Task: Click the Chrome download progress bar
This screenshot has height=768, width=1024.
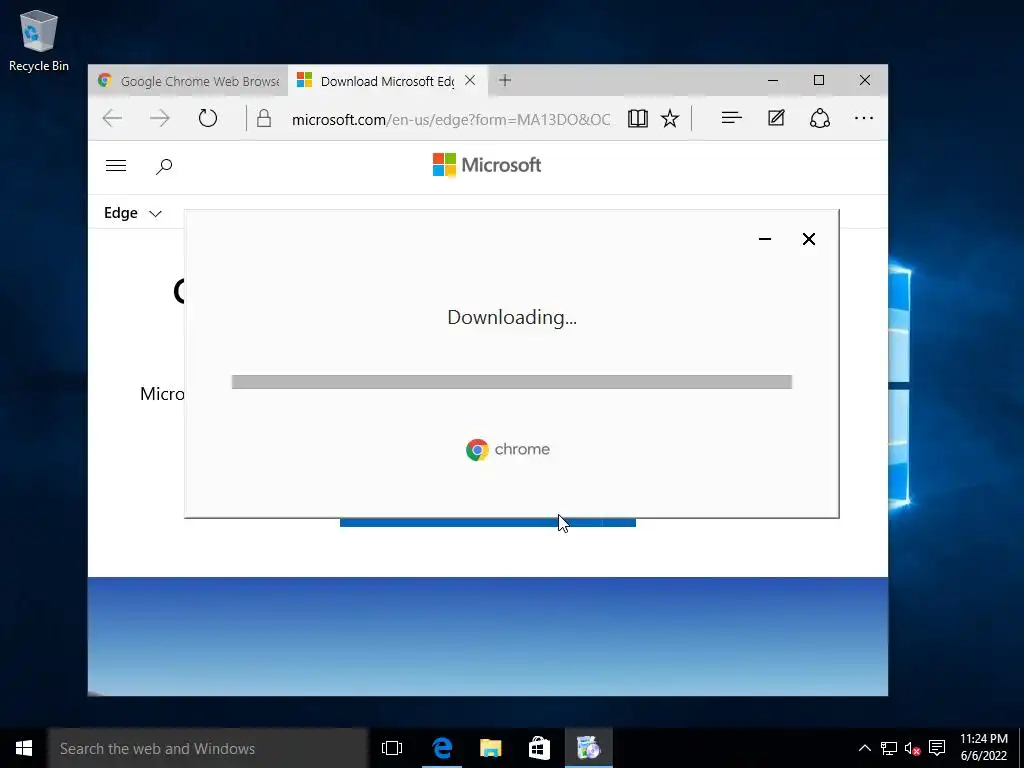Action: tap(512, 382)
